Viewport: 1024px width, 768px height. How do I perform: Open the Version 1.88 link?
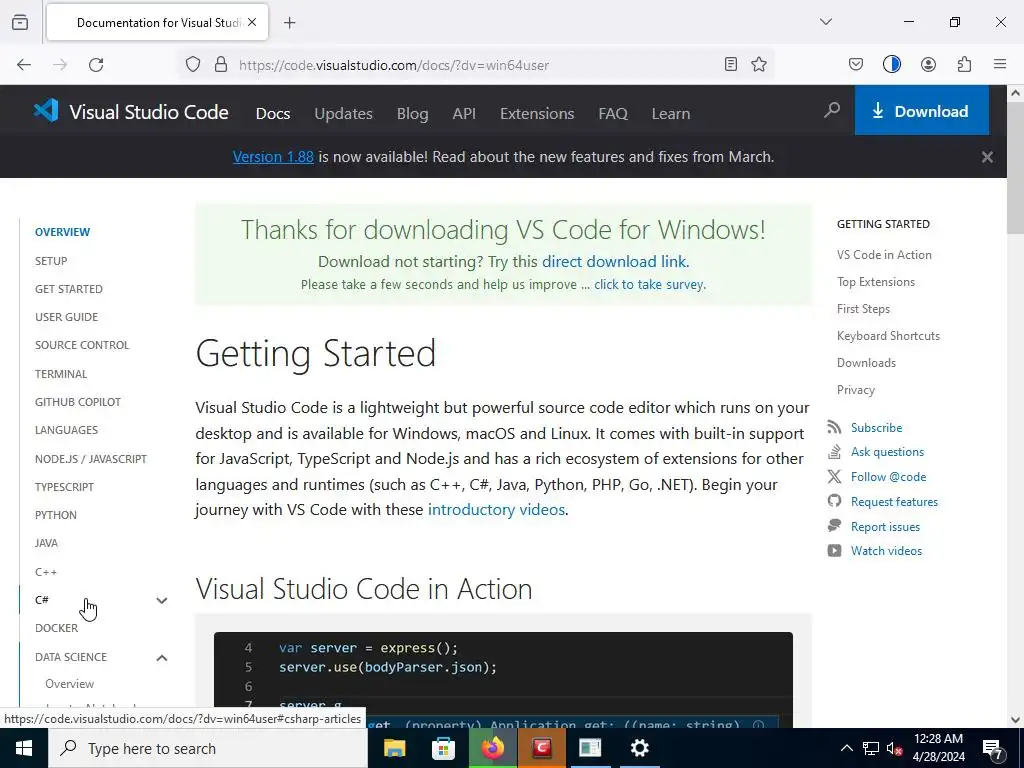(273, 157)
